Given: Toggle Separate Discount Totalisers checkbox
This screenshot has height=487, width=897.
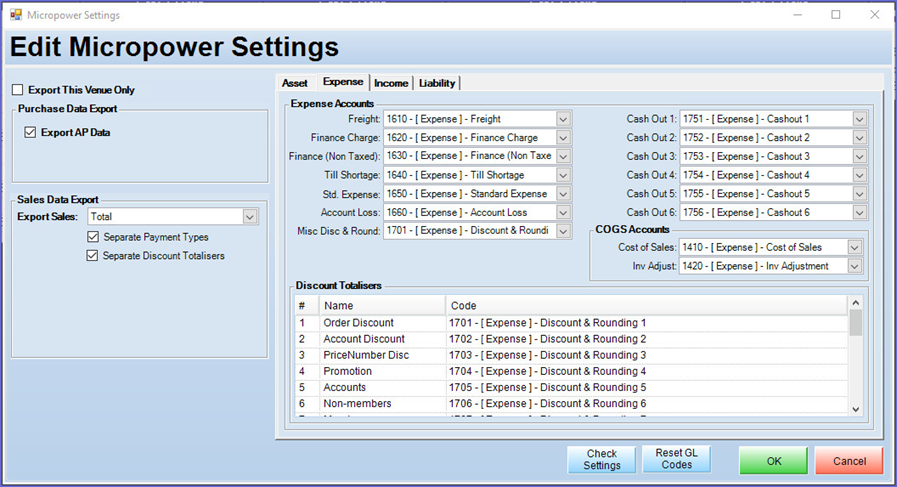Looking at the screenshot, I should pos(92,255).
